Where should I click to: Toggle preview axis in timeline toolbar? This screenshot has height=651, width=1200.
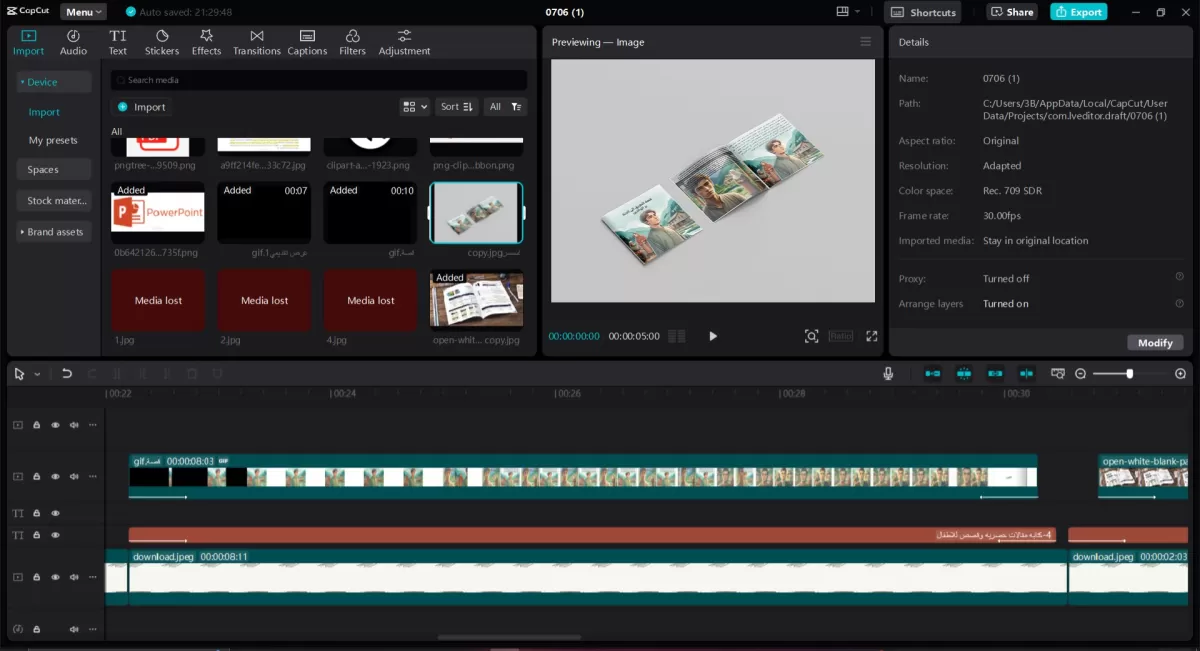1027,373
